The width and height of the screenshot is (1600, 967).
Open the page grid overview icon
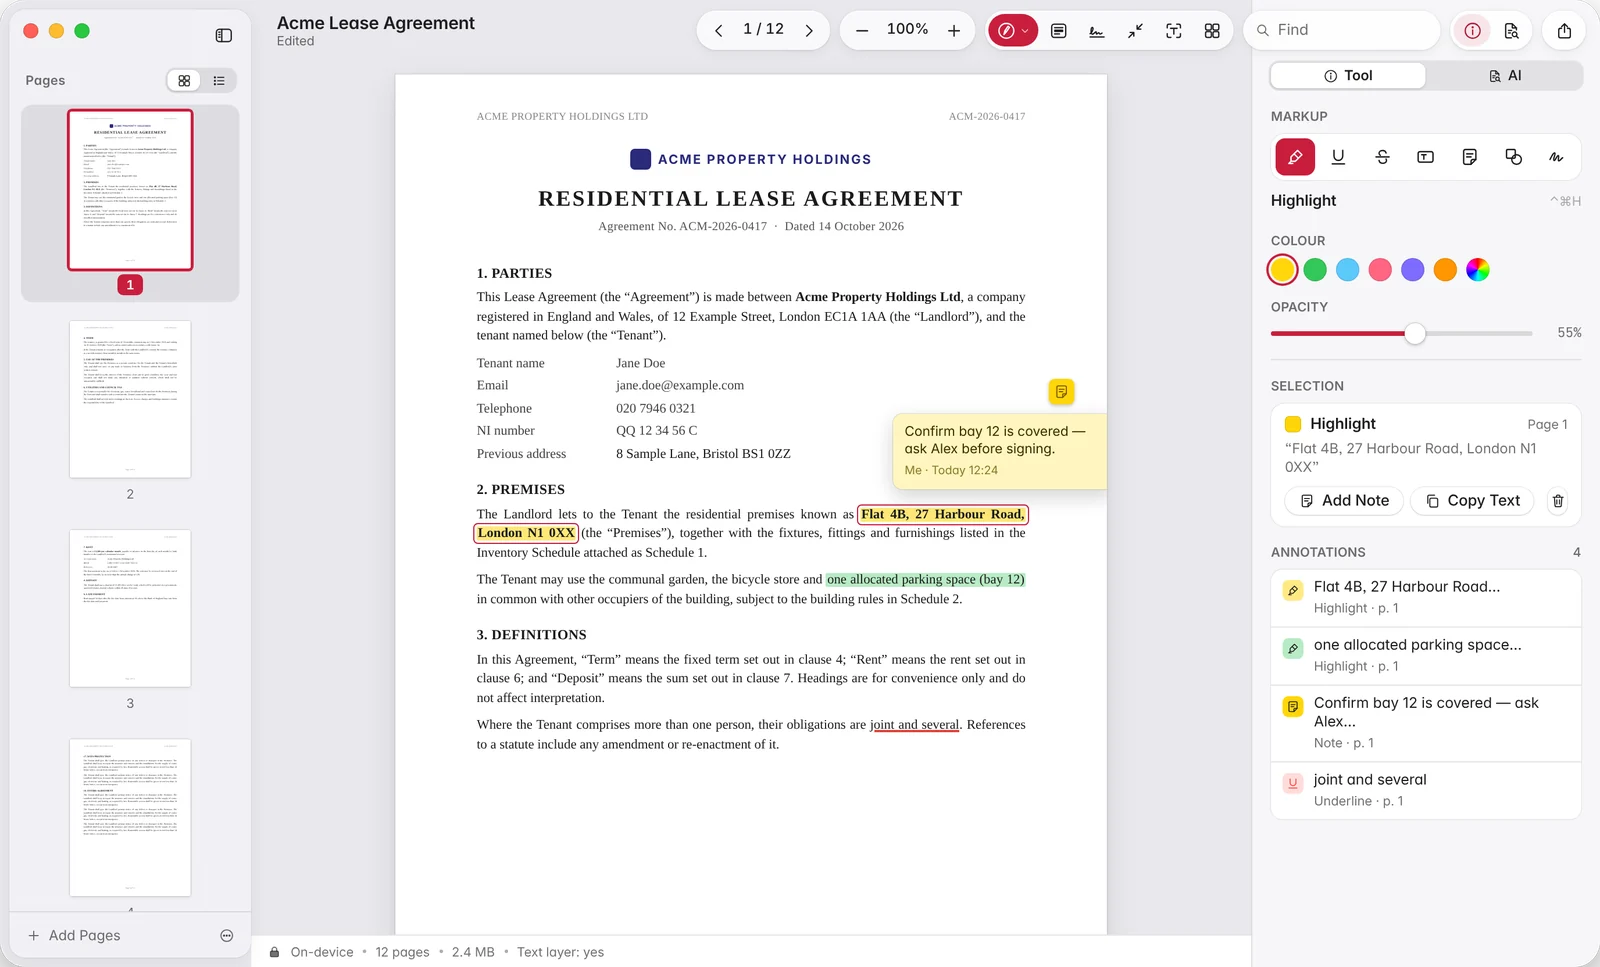(1212, 31)
